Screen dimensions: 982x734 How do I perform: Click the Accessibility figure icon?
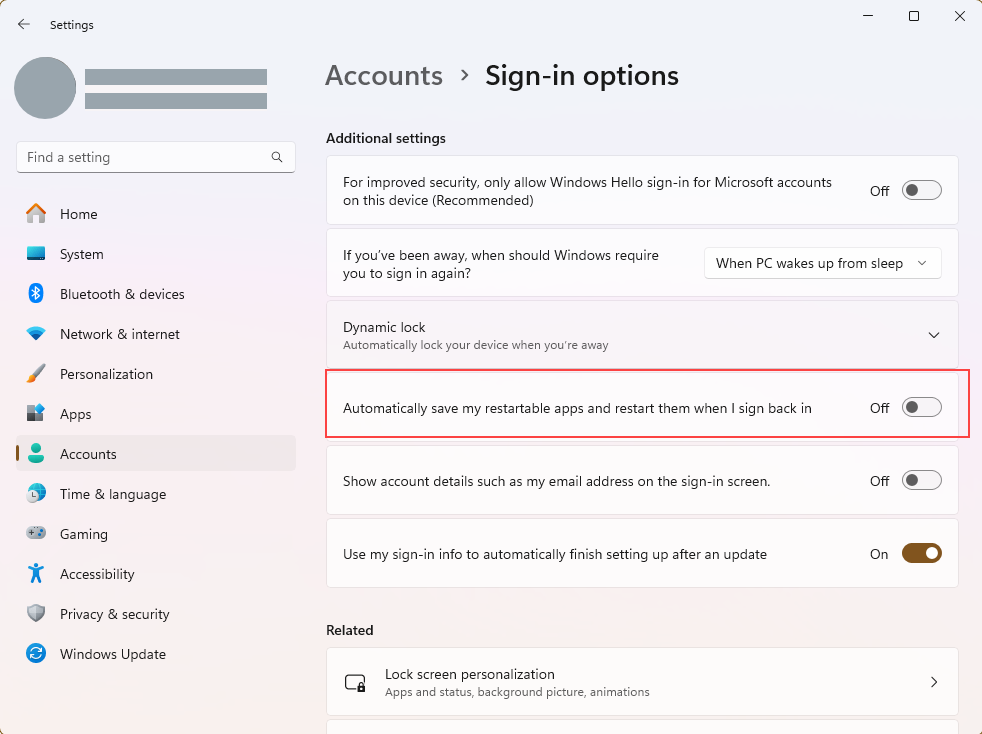[36, 573]
